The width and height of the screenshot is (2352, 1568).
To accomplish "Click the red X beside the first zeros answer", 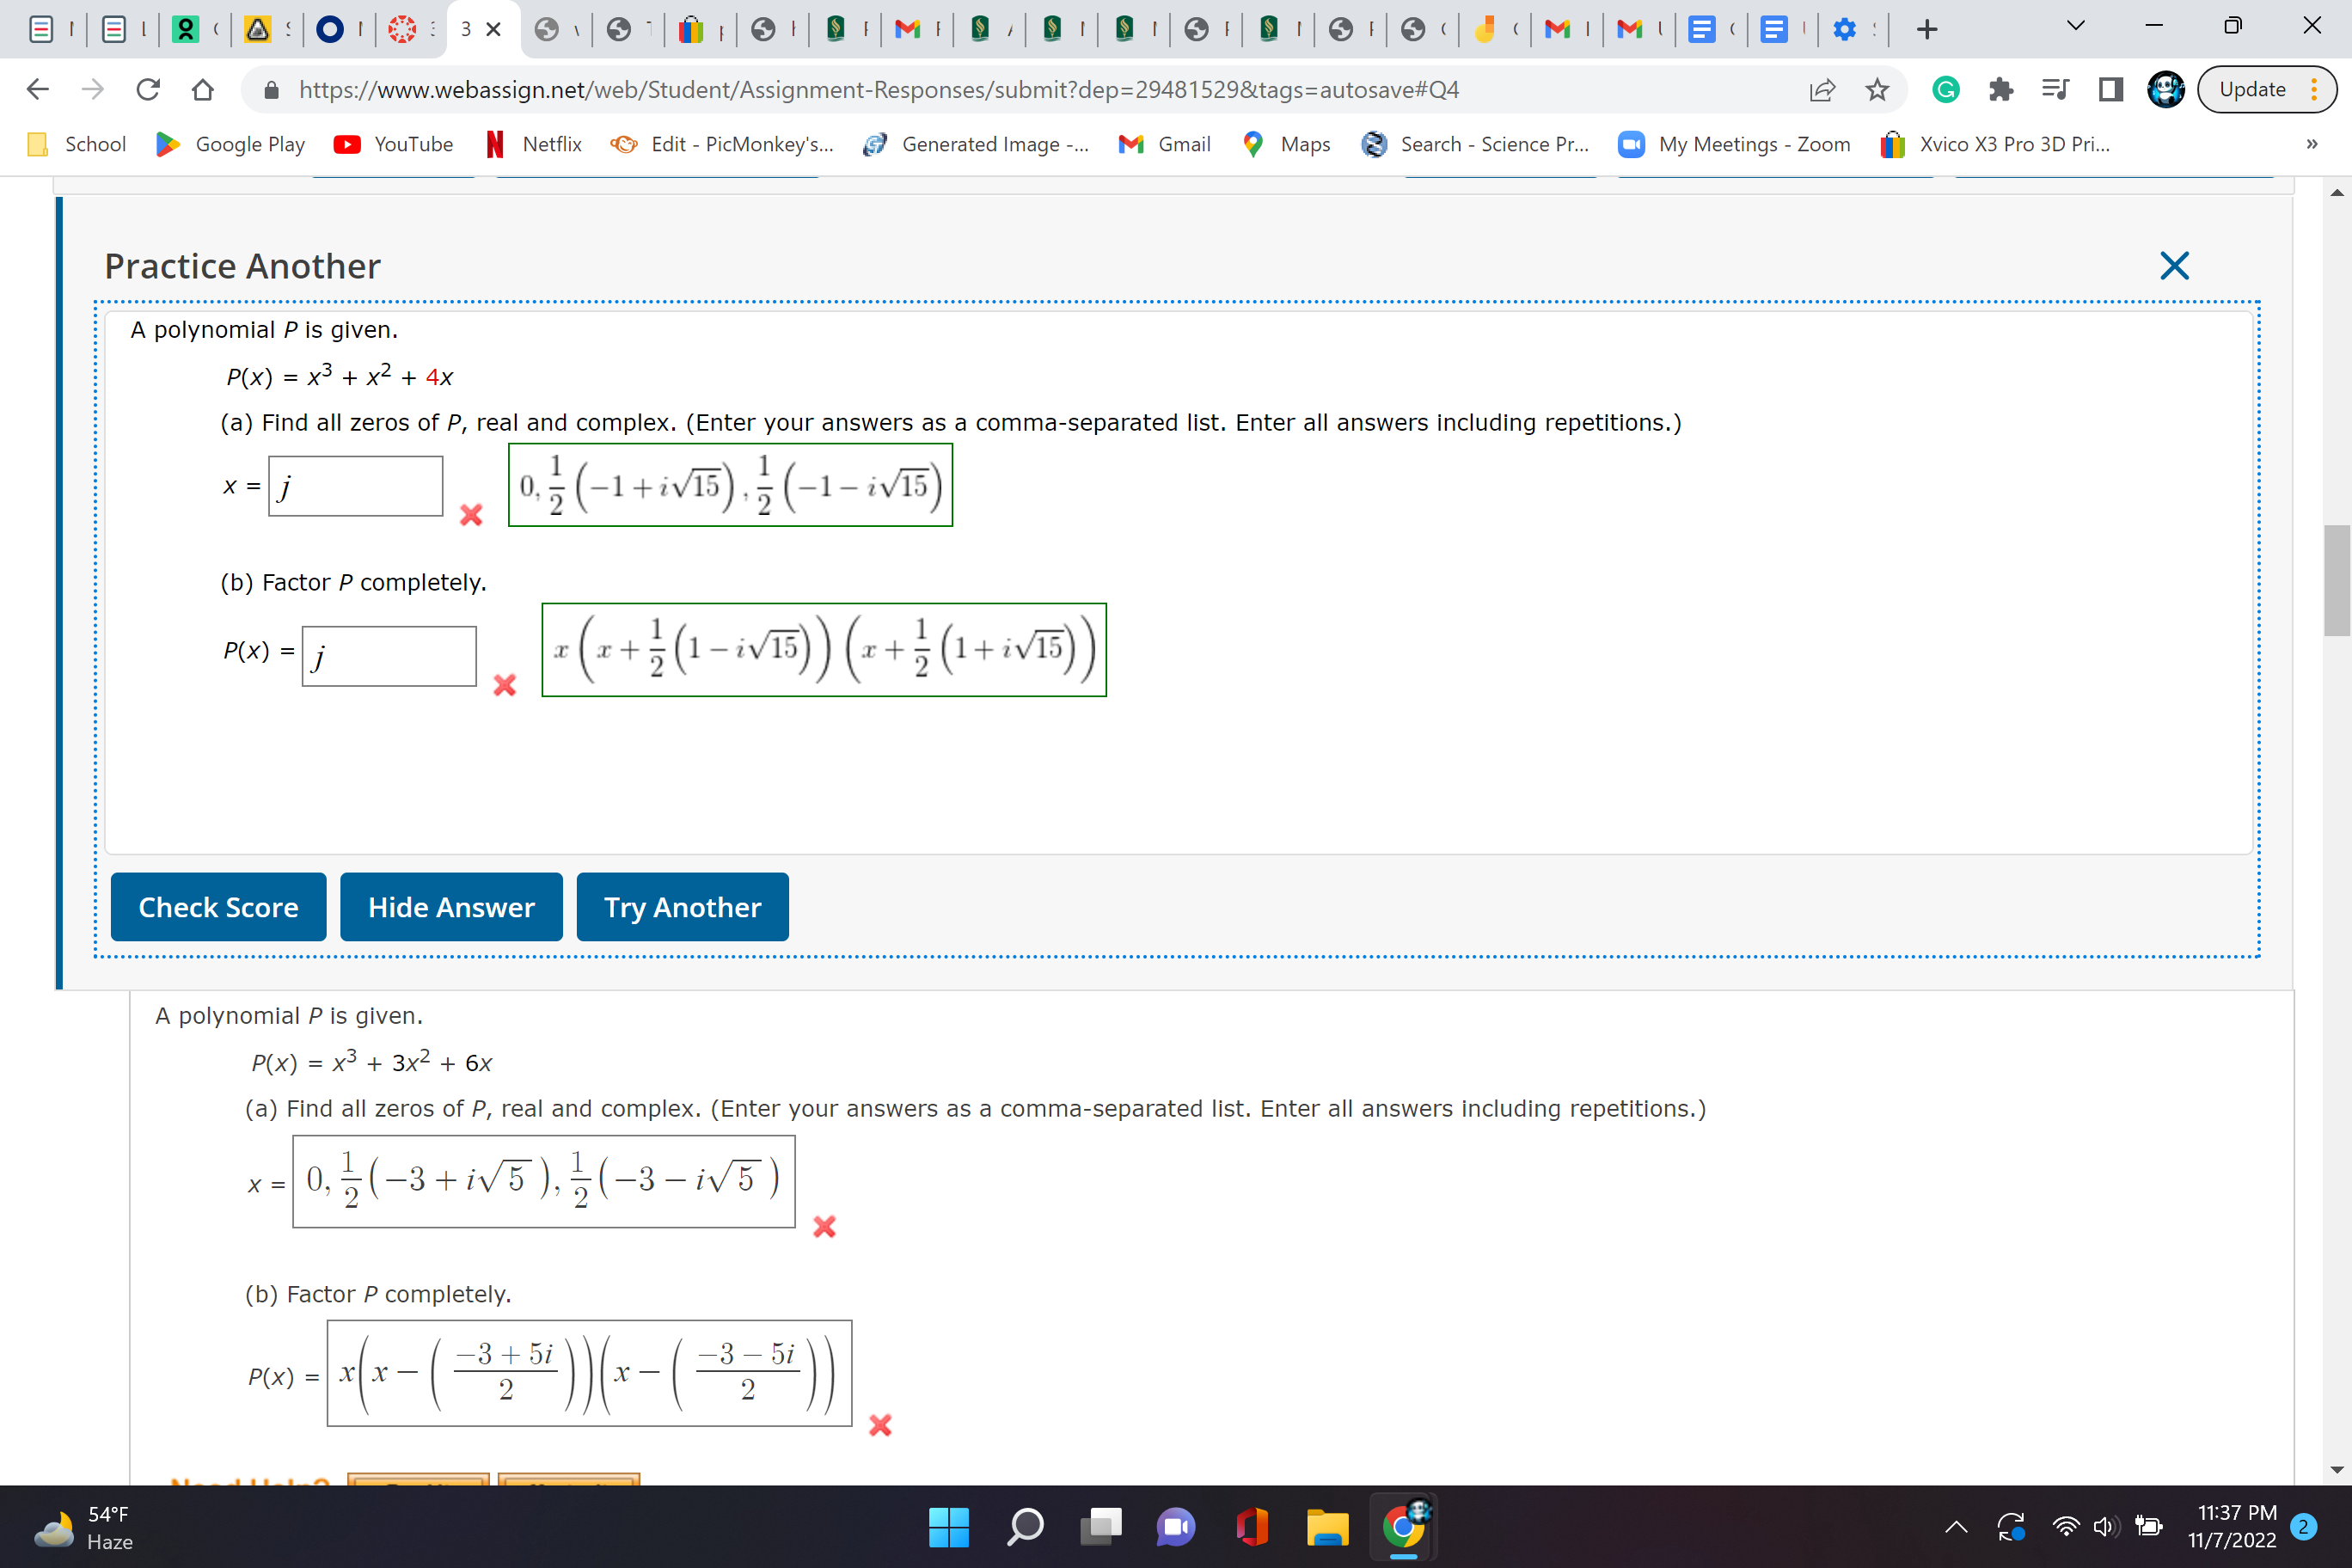I will click(471, 516).
